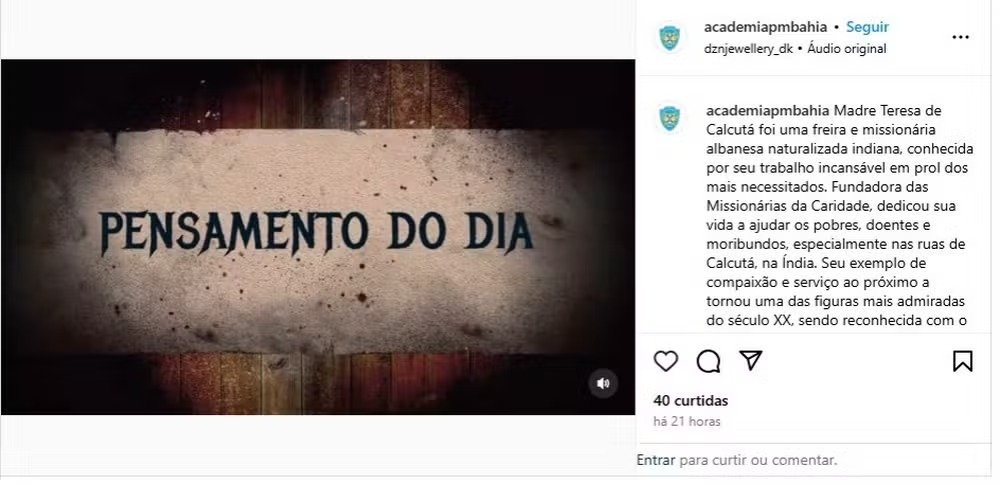Click the há 21 horas timestamp
Screen dimensions: 1000x484
[x=687, y=422]
